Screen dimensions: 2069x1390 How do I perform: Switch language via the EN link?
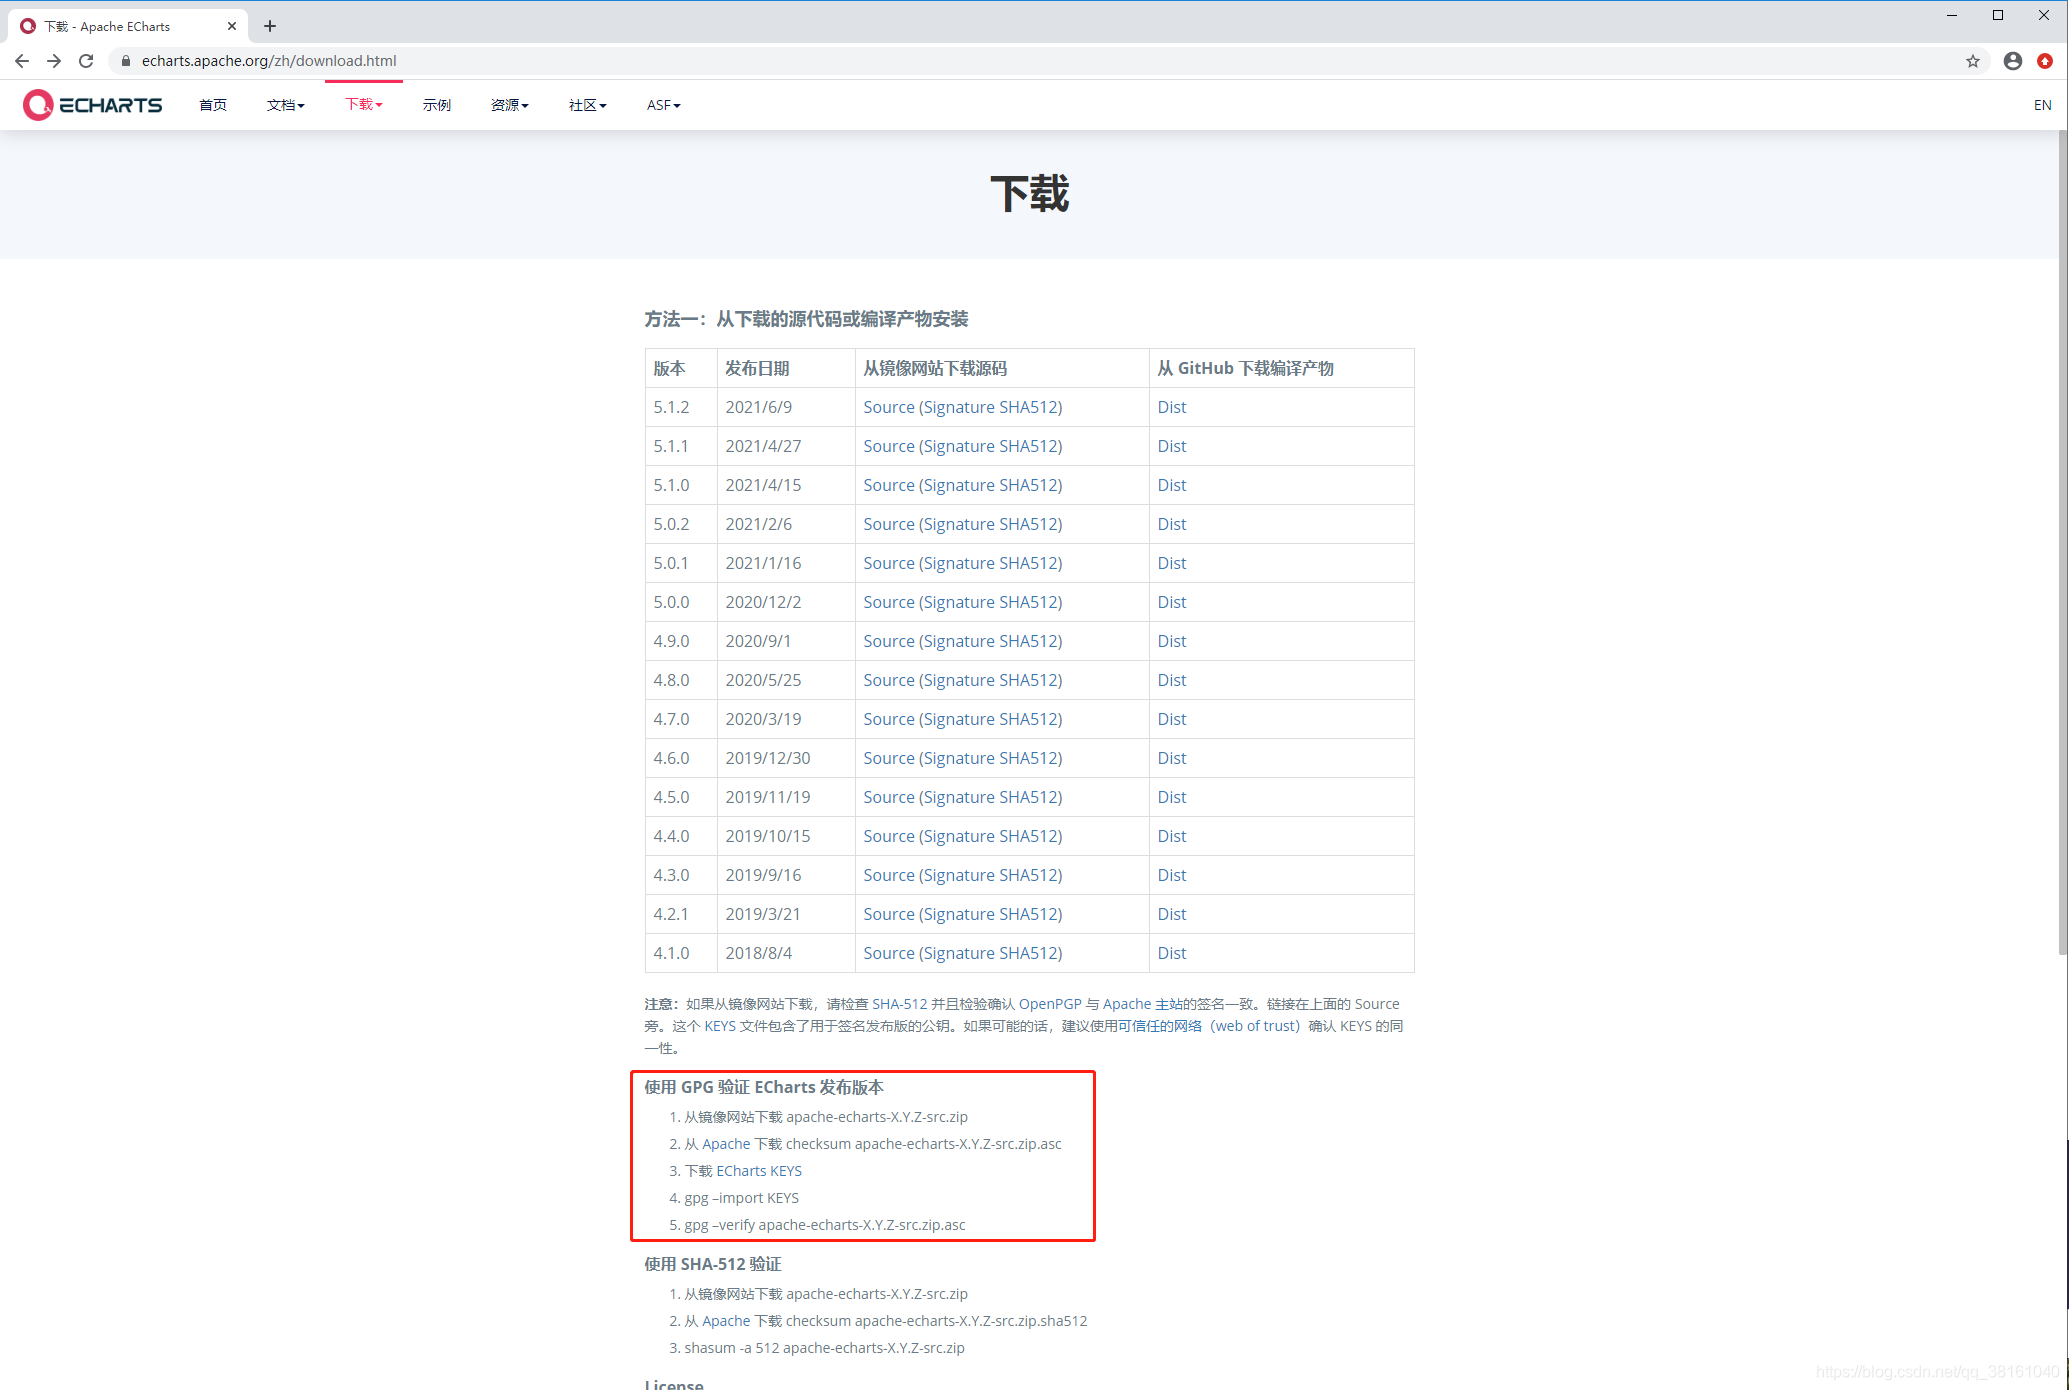coord(2042,105)
